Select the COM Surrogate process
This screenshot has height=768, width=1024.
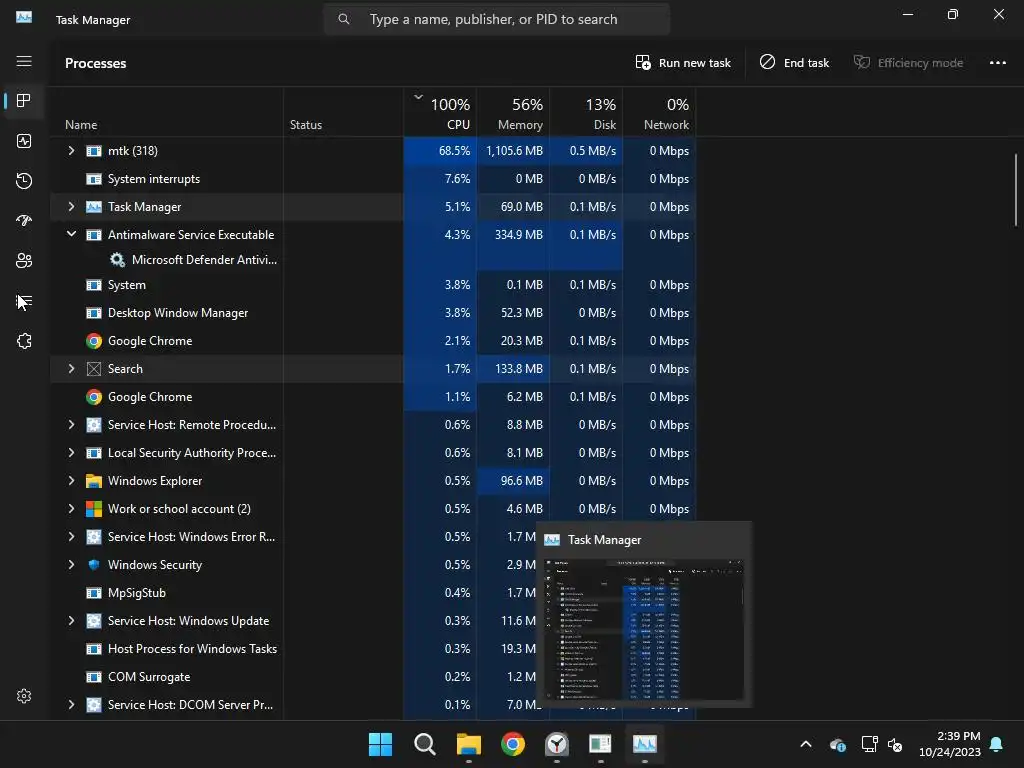(149, 677)
